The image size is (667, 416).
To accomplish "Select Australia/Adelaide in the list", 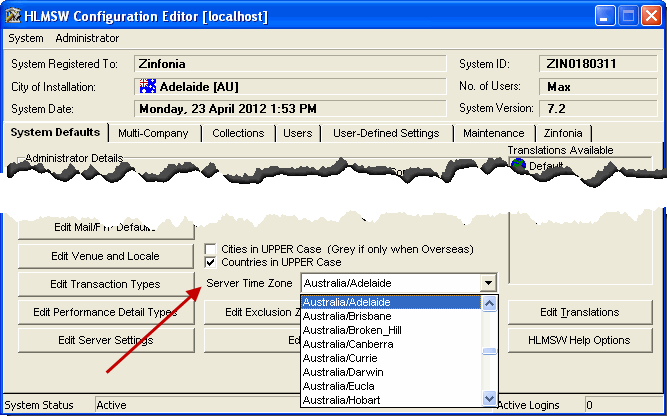I will click(391, 302).
